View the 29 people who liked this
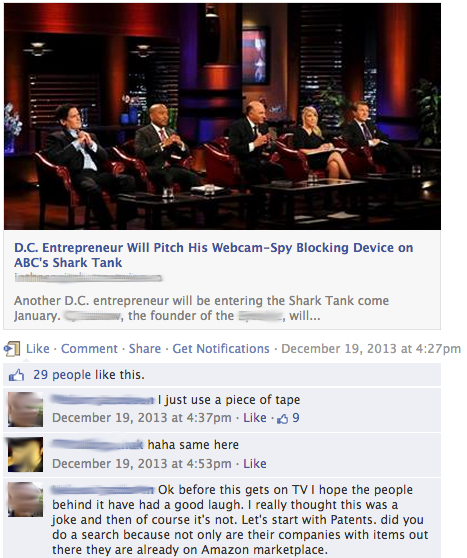Image resolution: width=467 pixels, height=558 pixels. coord(62,375)
